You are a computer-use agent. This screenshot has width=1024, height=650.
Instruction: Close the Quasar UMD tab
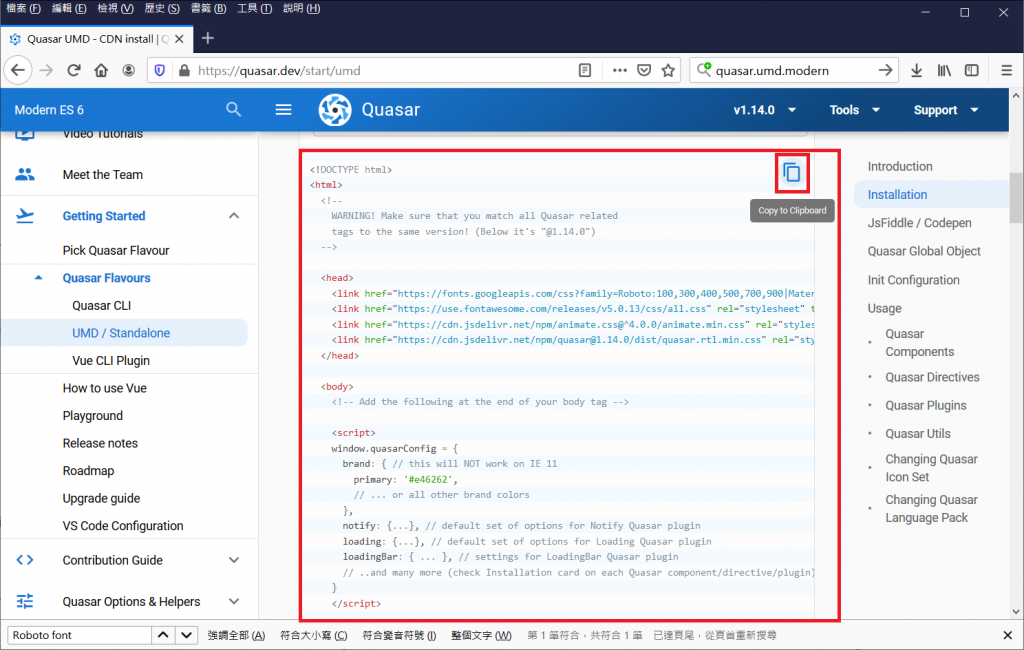tap(179, 39)
